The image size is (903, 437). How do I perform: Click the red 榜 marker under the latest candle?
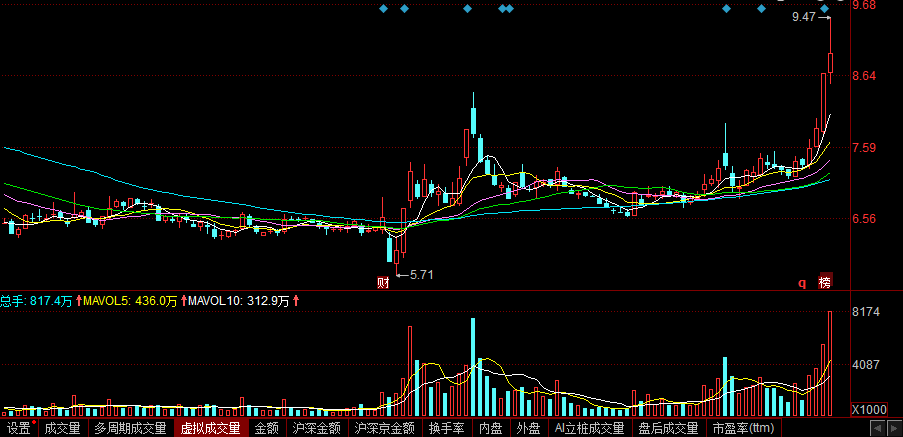pos(825,282)
